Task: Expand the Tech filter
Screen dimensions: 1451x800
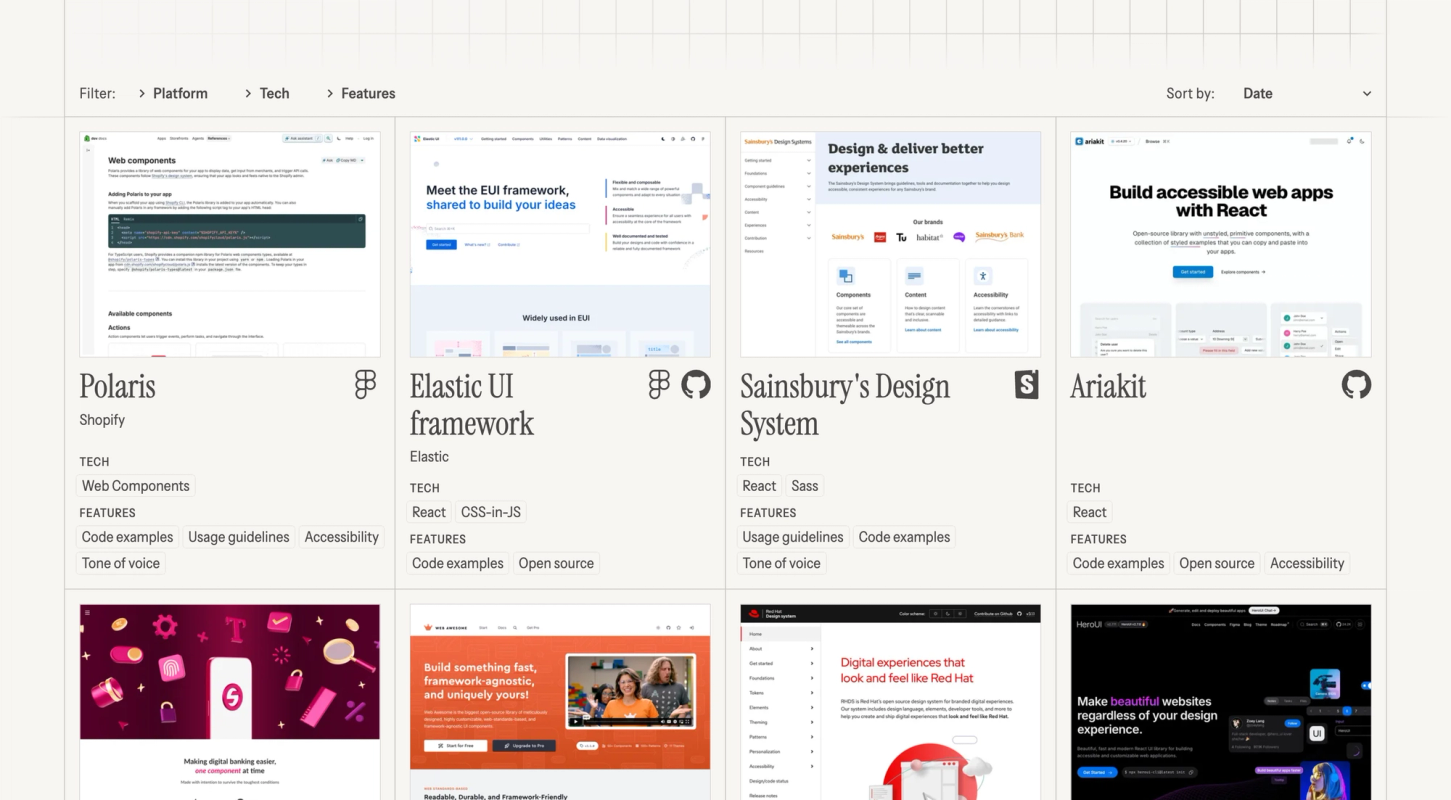Action: 266,93
